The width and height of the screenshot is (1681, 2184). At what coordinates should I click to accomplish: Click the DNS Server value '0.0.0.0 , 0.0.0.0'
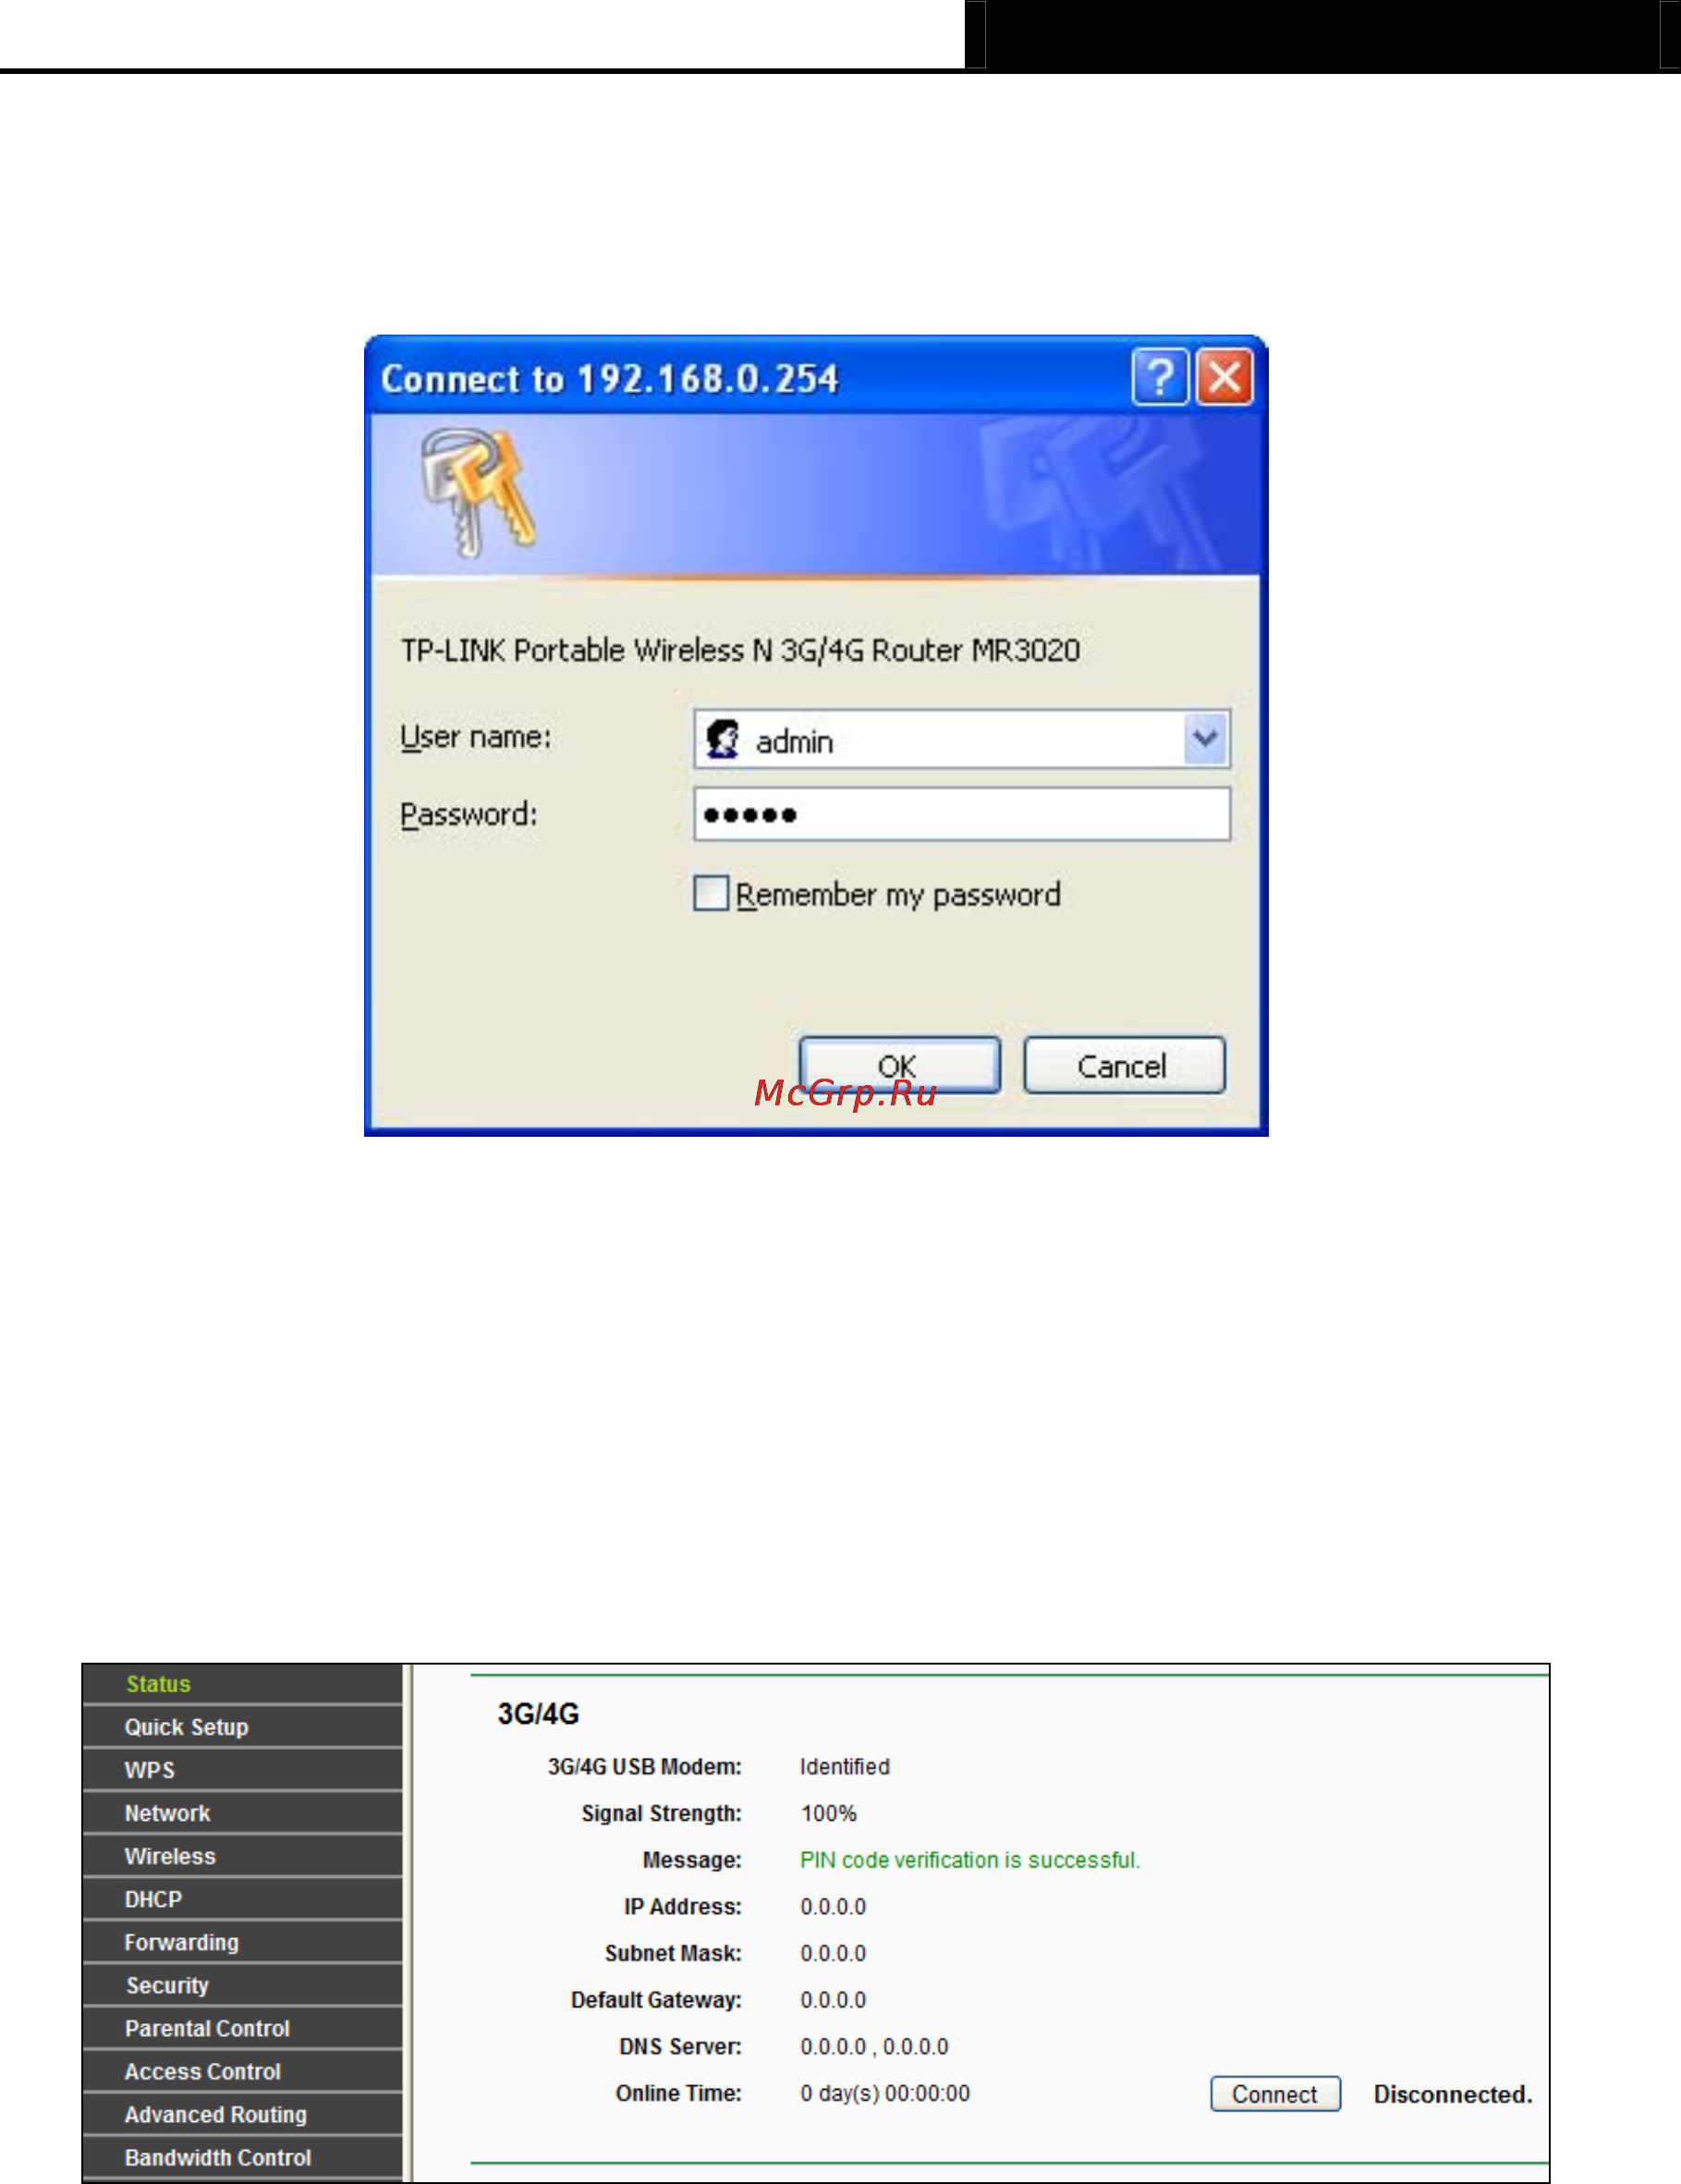pyautogui.click(x=873, y=2046)
